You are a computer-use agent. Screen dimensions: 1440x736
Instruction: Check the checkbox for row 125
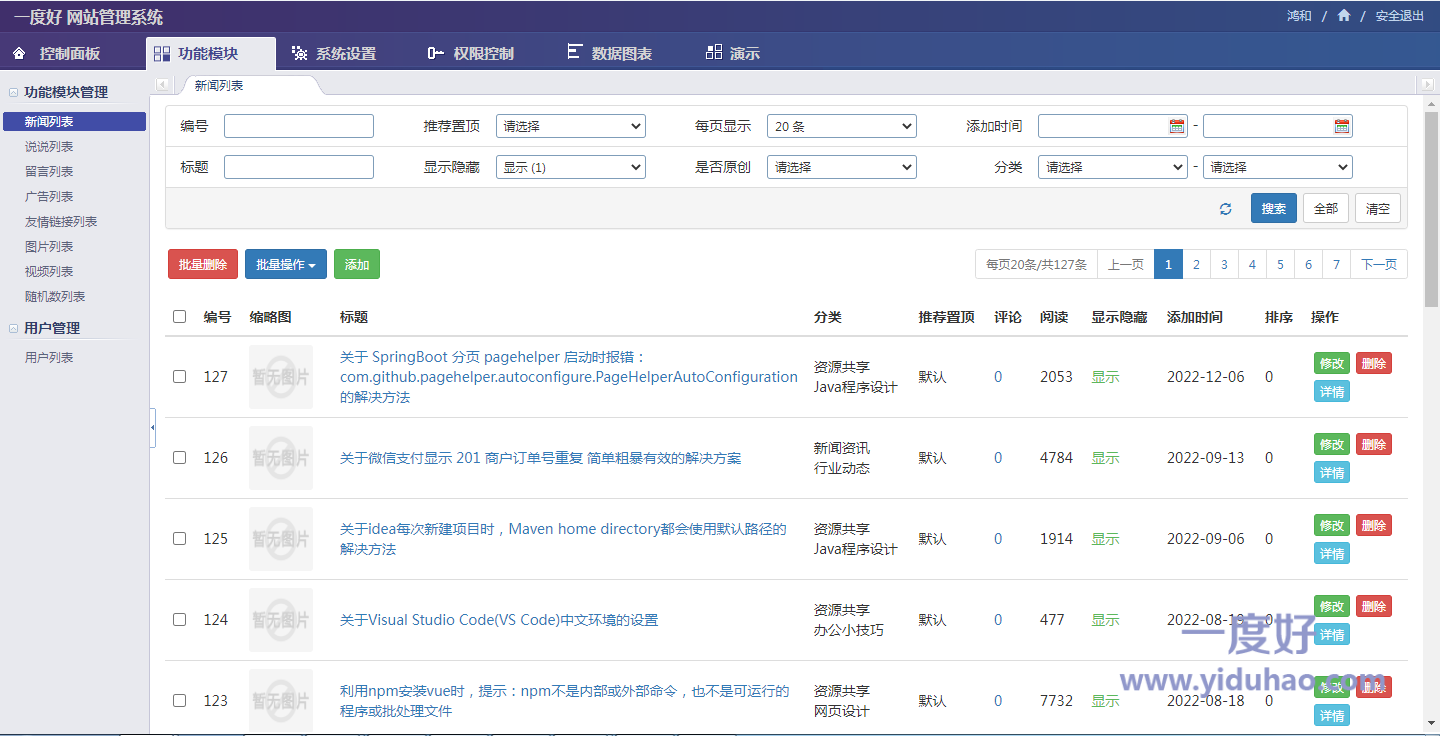[180, 538]
